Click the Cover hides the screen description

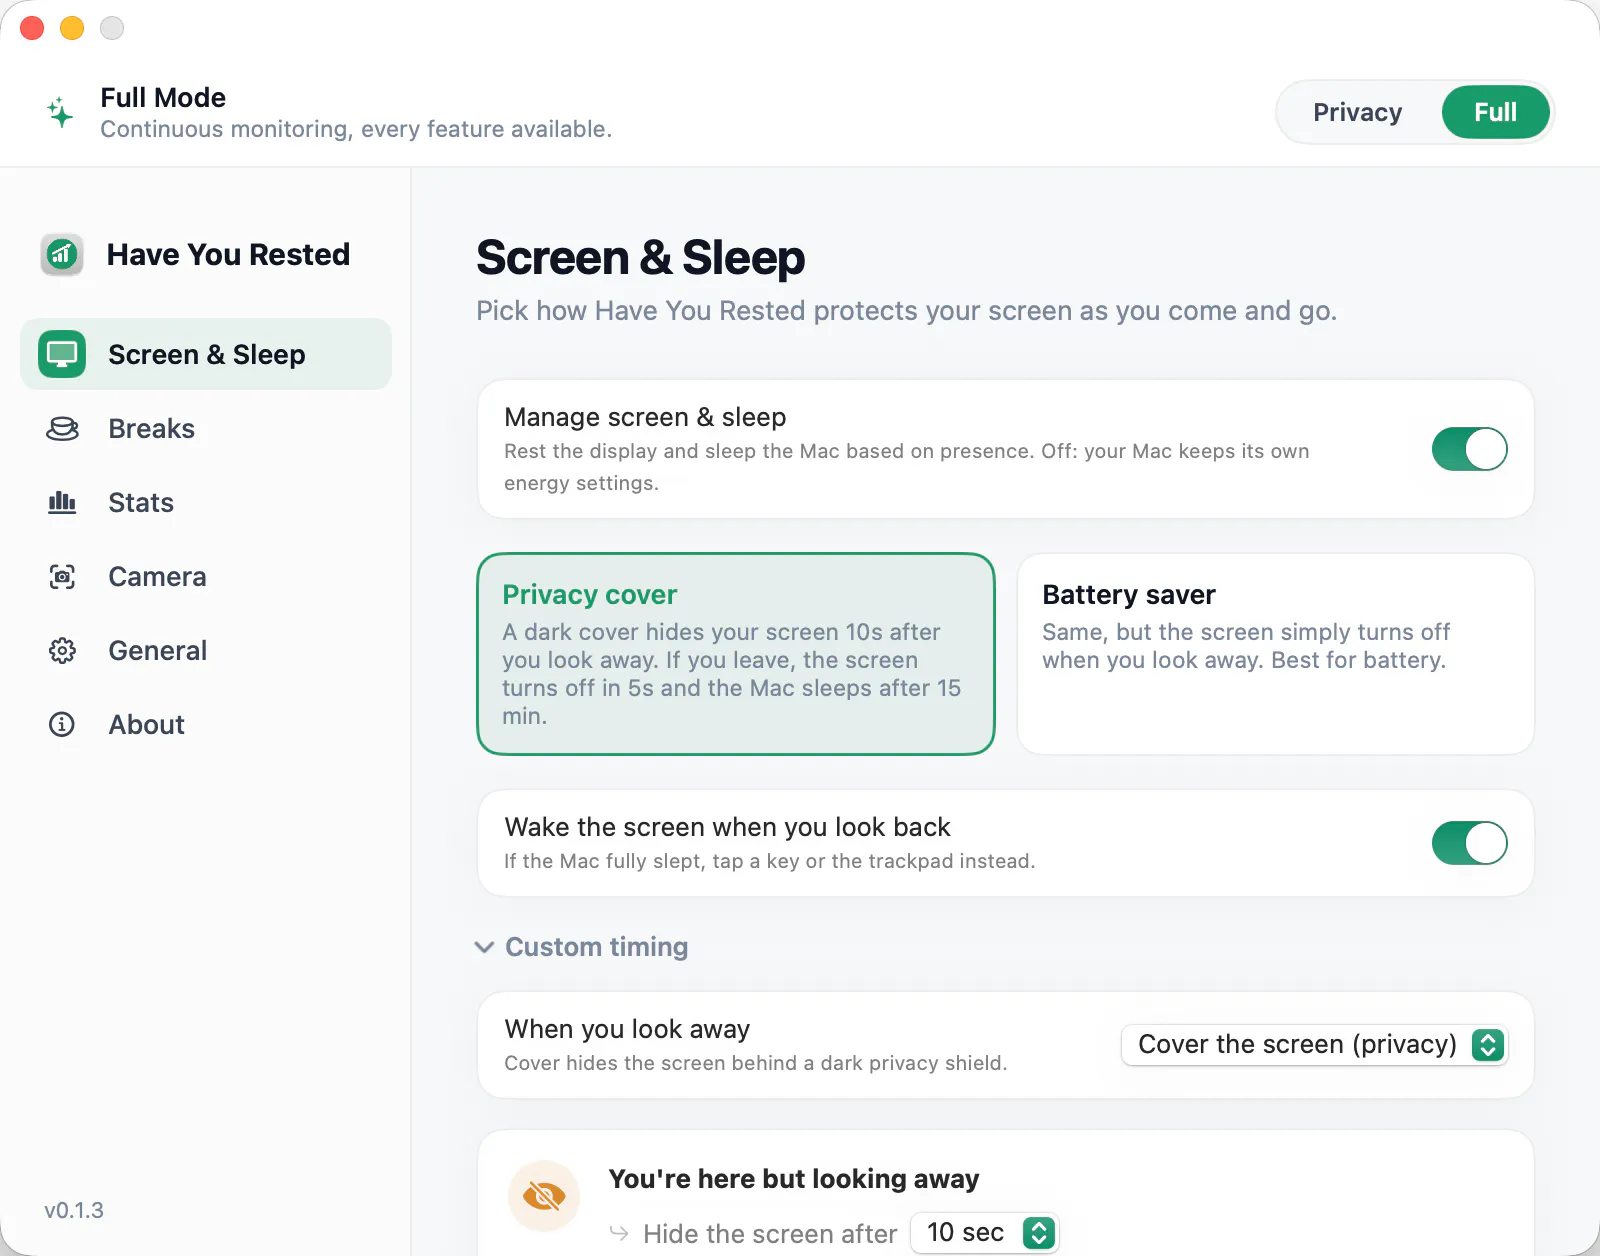pyautogui.click(x=755, y=1063)
